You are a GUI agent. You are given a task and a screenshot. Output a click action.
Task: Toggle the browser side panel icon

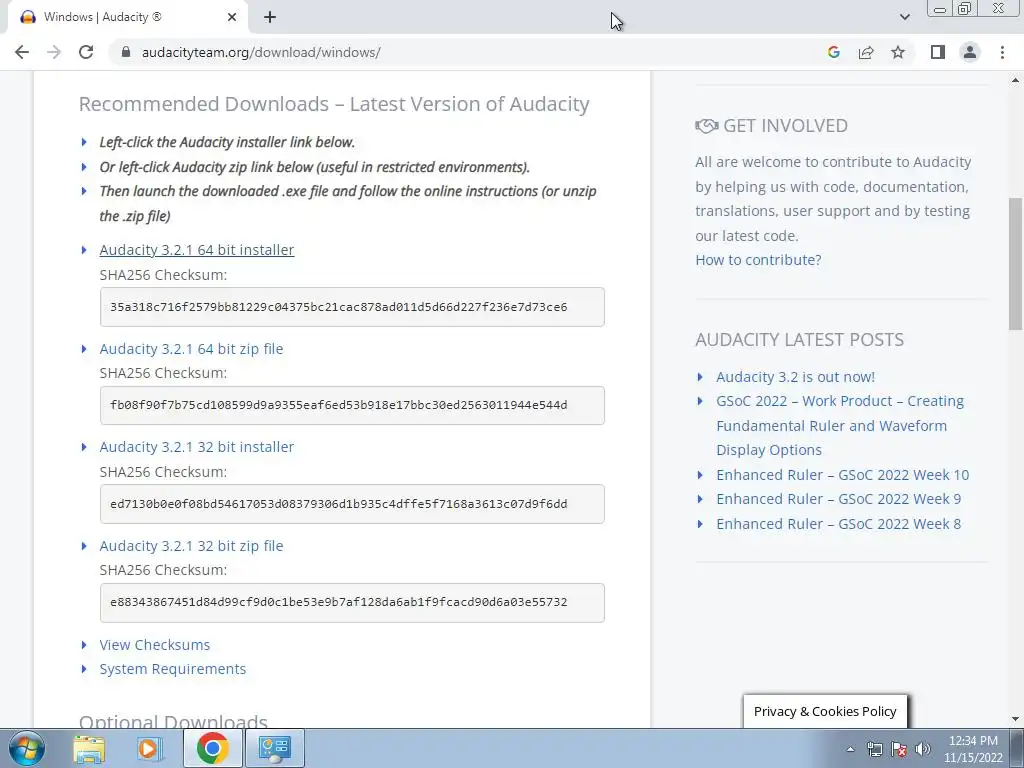coord(938,52)
